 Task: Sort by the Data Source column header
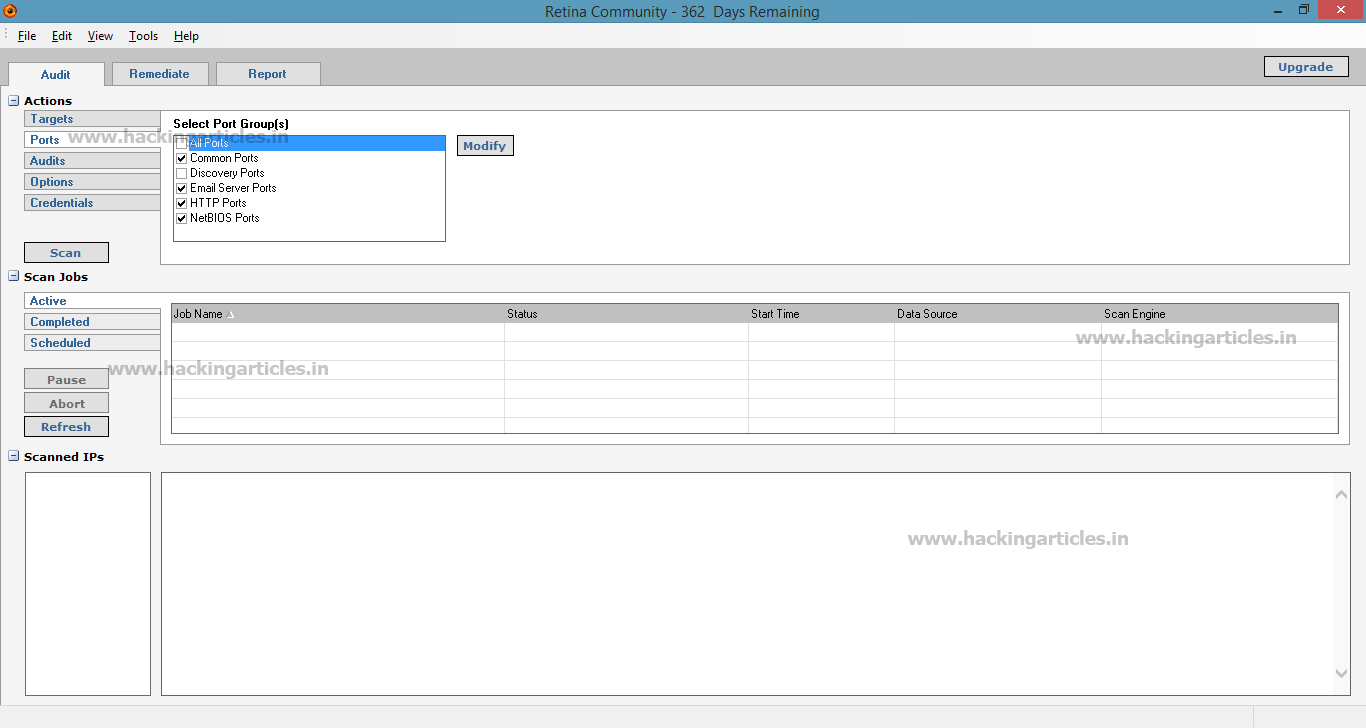tap(998, 314)
